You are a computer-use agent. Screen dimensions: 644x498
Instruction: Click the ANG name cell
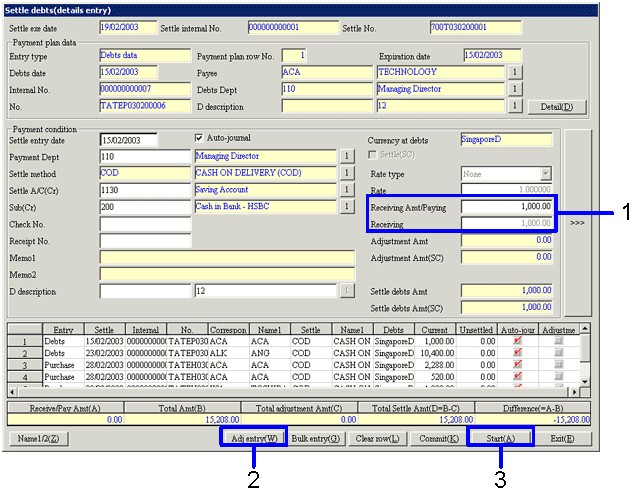[270, 353]
